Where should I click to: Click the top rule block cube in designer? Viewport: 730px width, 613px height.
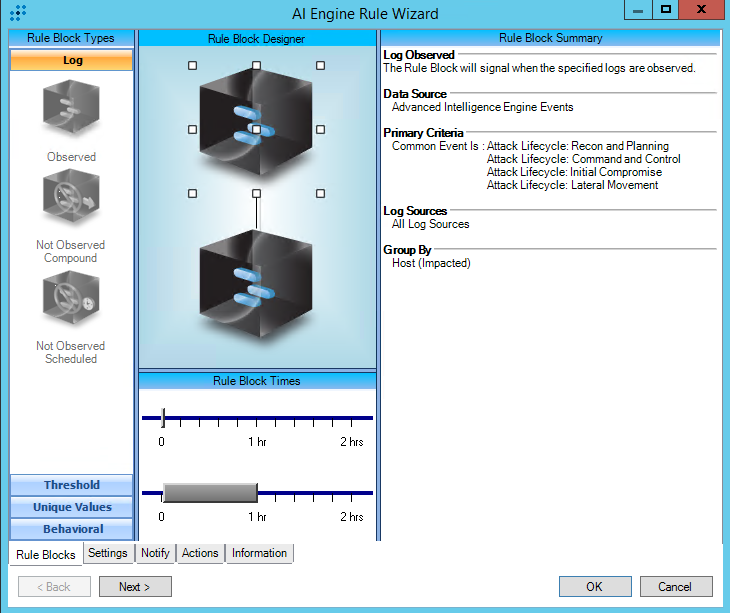point(256,129)
